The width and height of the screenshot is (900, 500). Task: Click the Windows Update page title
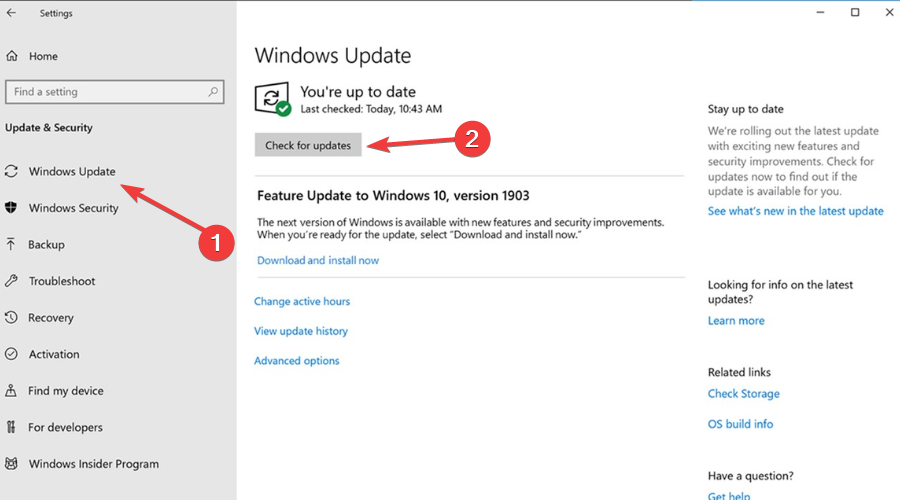pyautogui.click(x=333, y=56)
